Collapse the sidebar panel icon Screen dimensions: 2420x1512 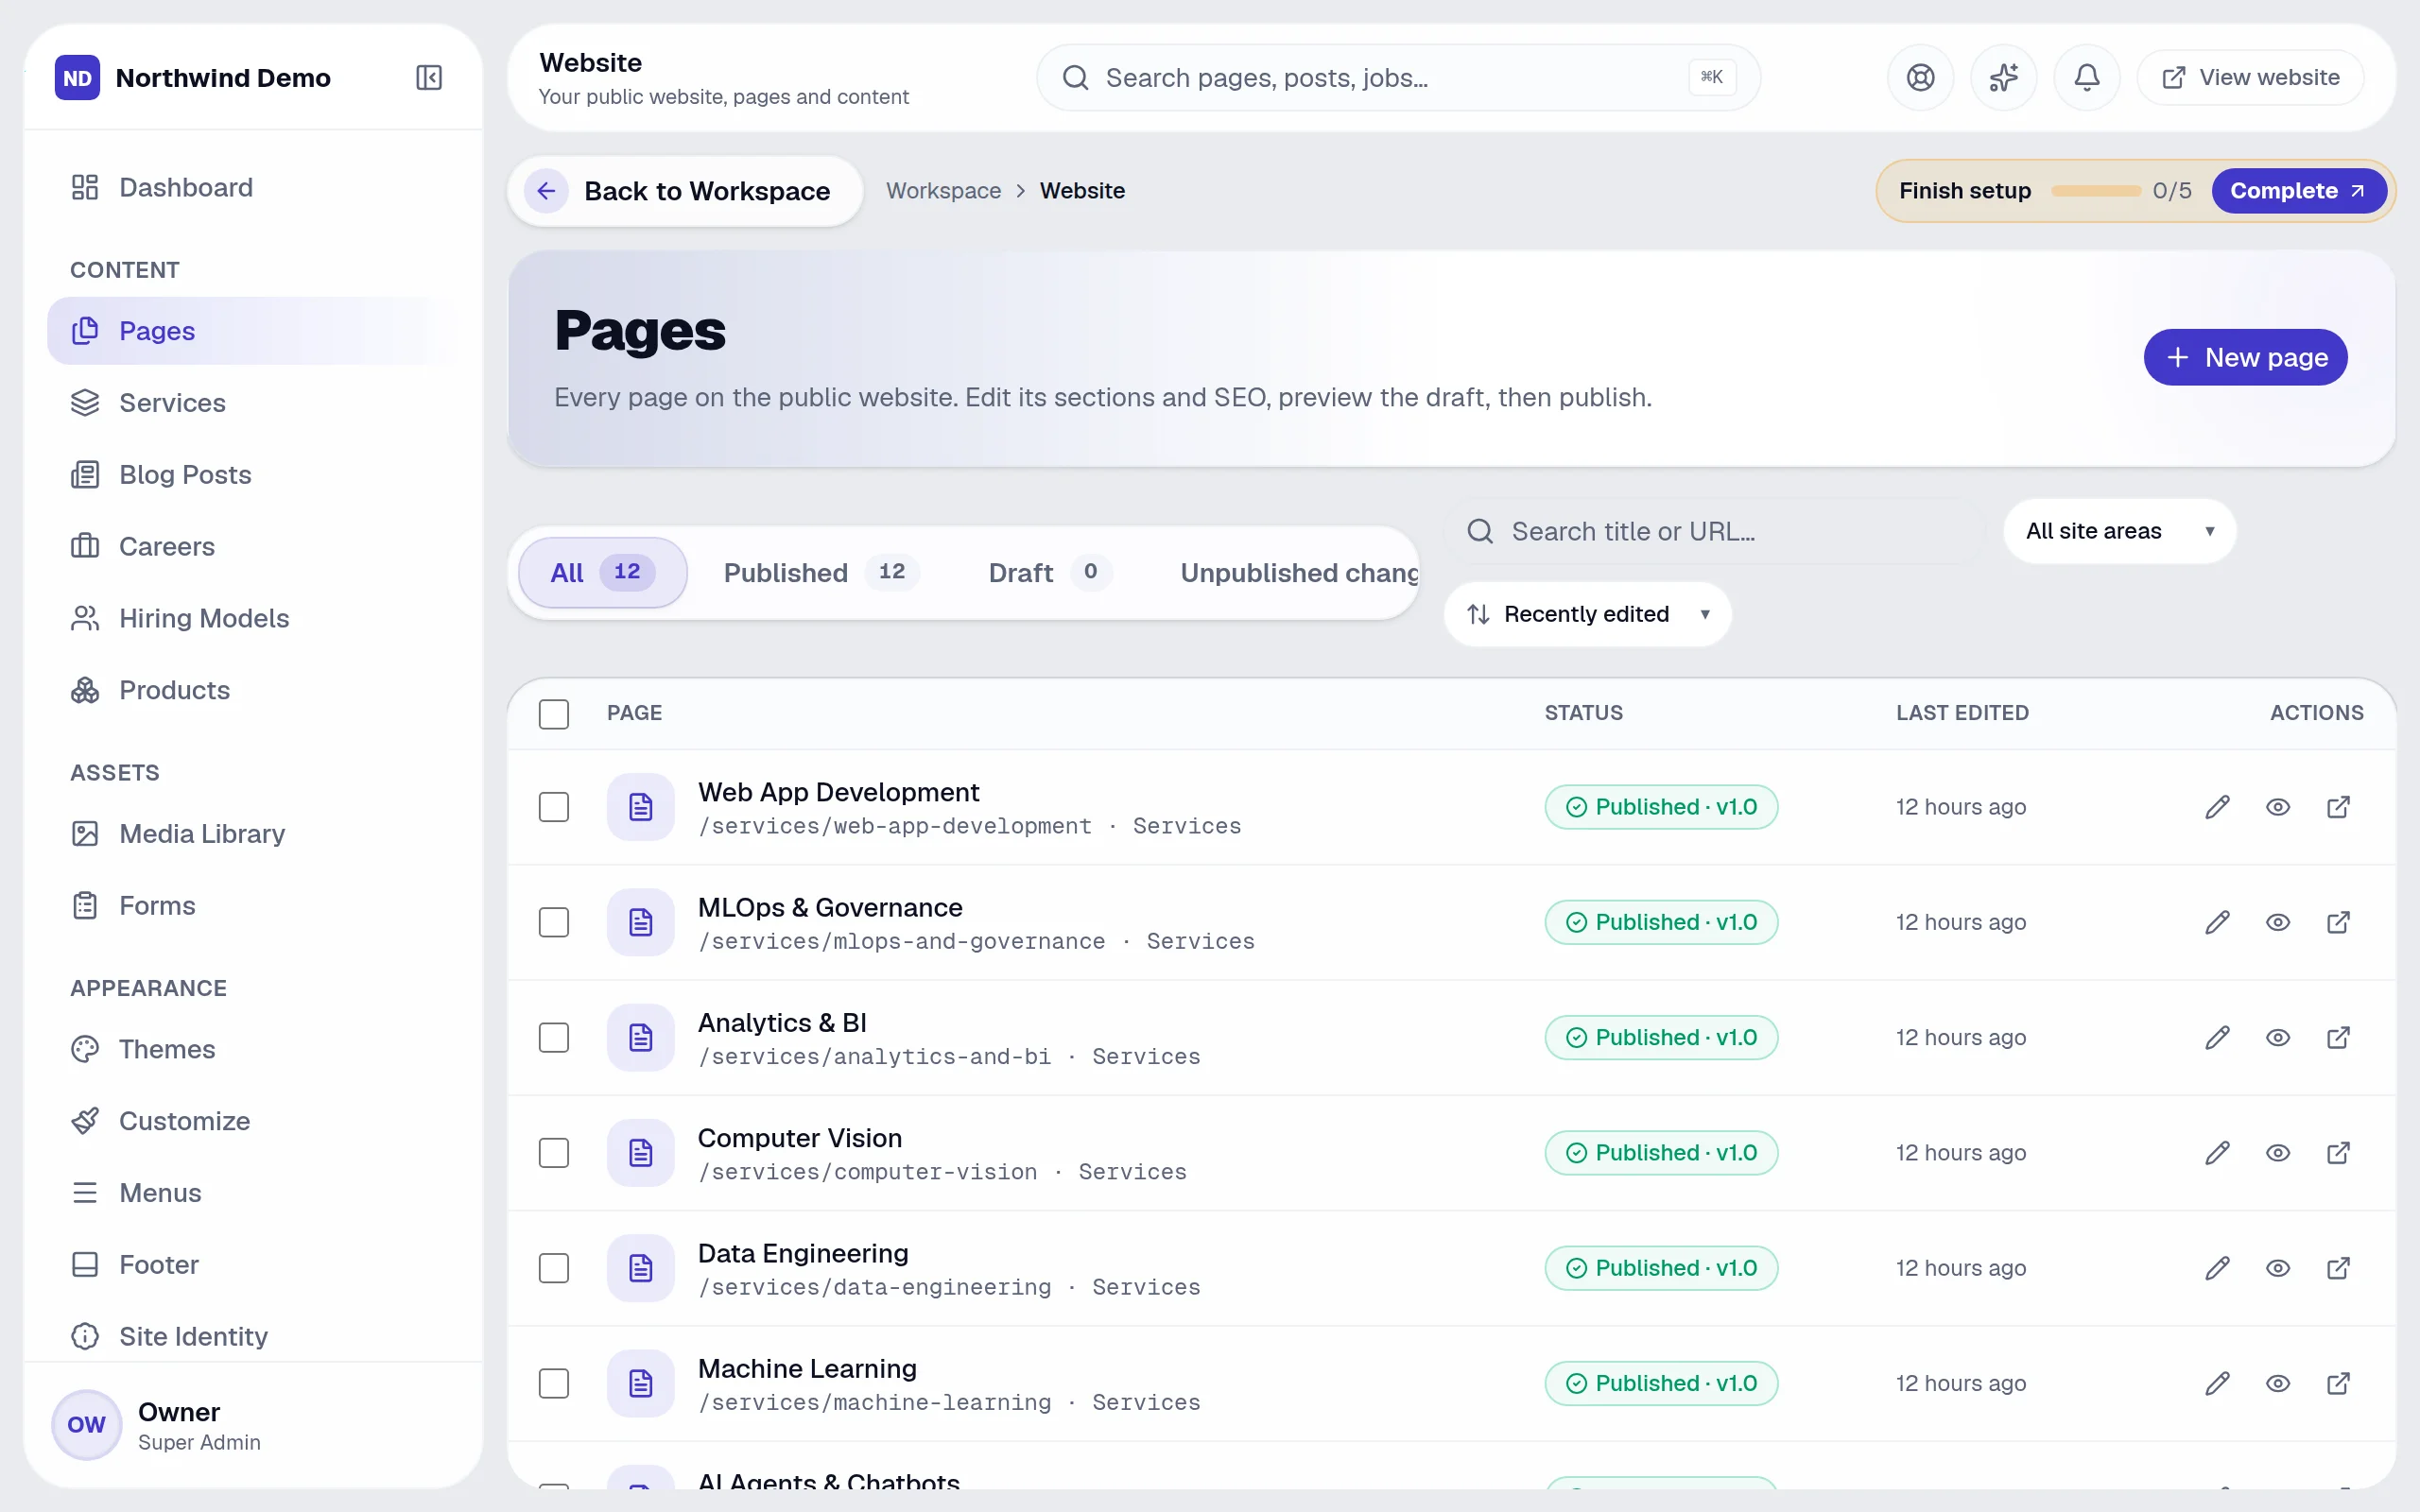click(429, 77)
